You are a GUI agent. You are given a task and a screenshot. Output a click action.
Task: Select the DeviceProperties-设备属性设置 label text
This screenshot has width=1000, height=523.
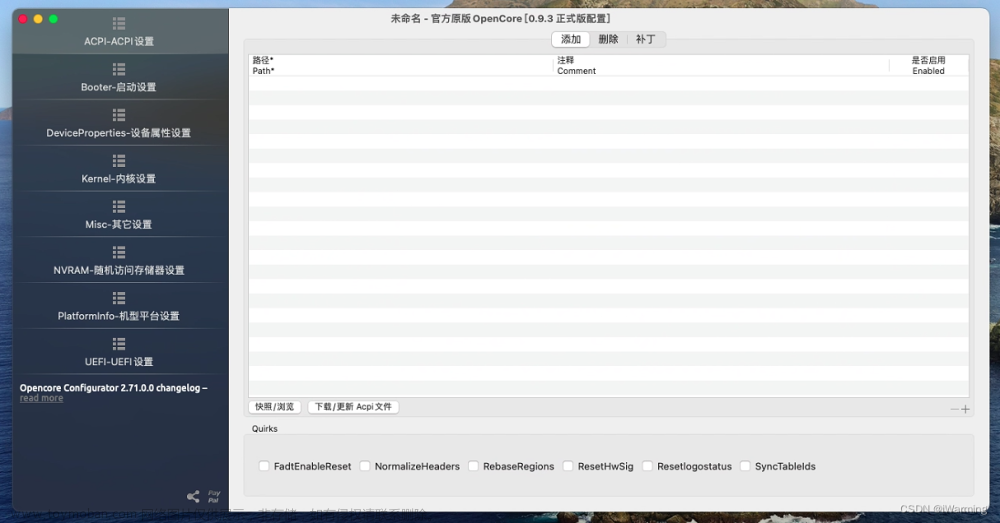click(119, 133)
